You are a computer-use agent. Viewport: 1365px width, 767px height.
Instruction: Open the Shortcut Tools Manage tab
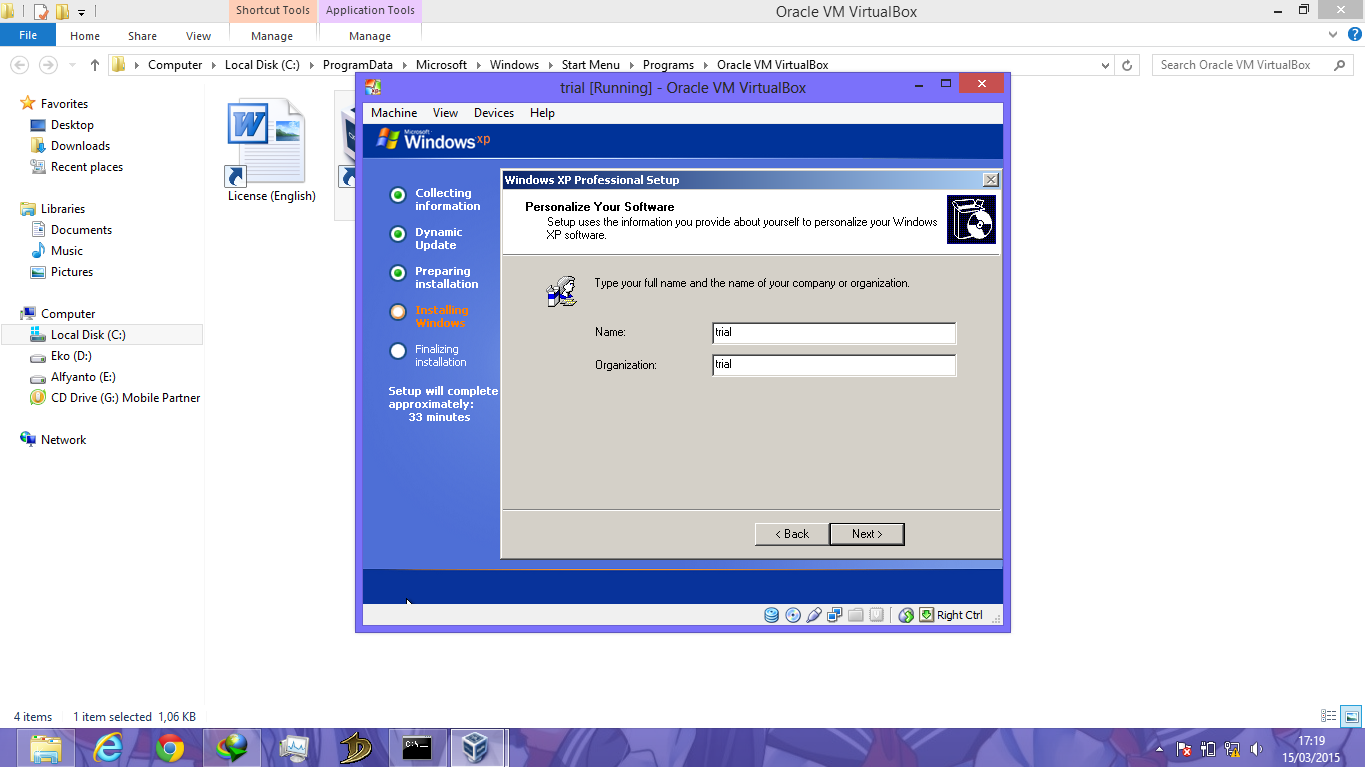(x=272, y=36)
